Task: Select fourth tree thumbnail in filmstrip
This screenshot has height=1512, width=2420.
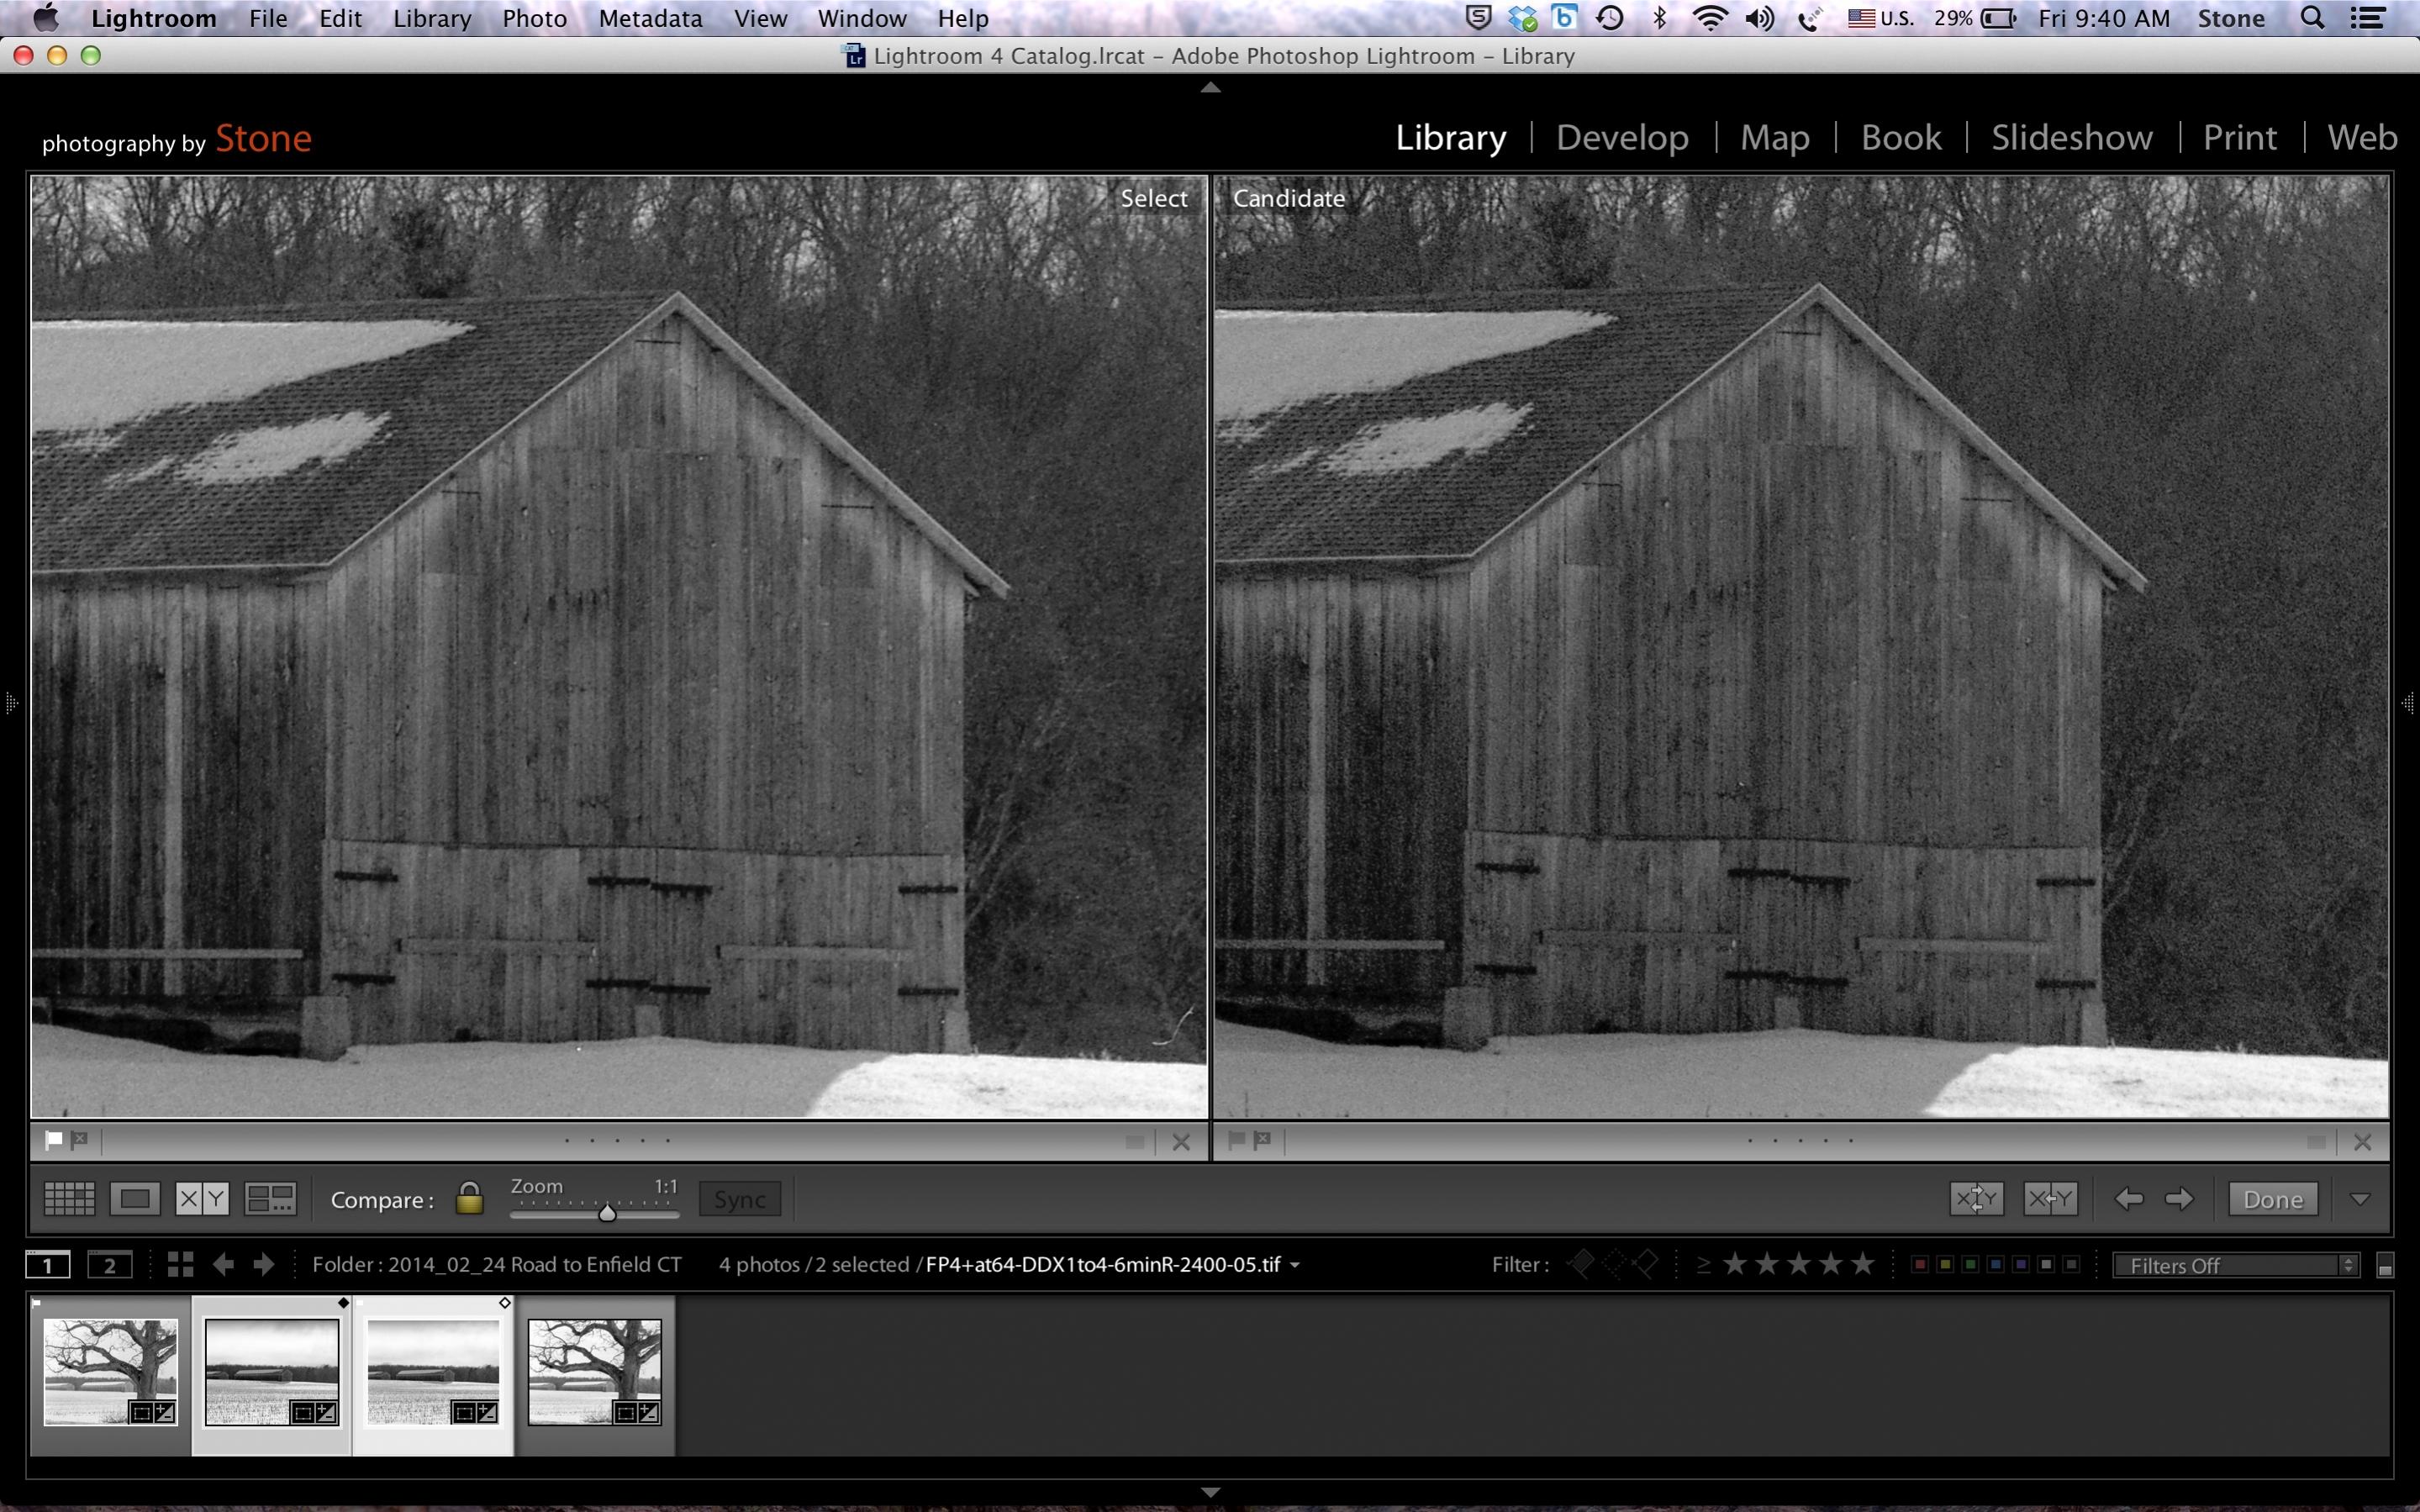Action: [594, 1371]
